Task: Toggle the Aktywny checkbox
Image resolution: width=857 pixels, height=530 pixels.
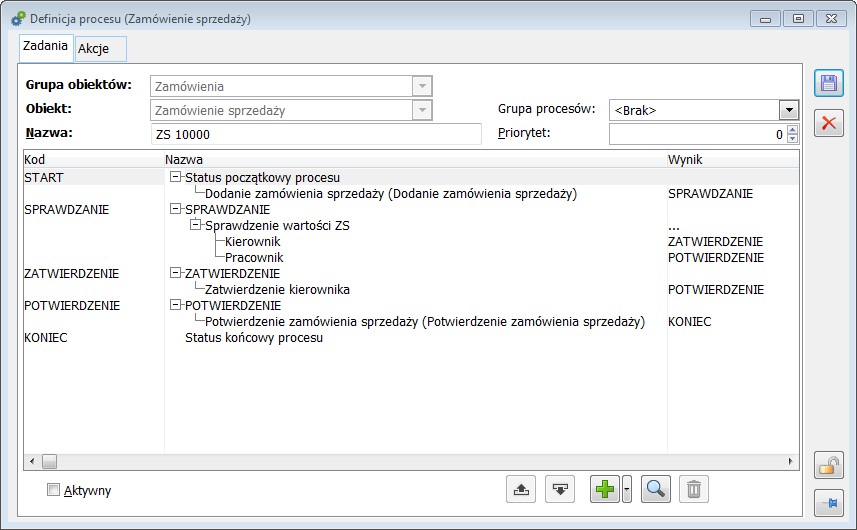Action: point(53,490)
